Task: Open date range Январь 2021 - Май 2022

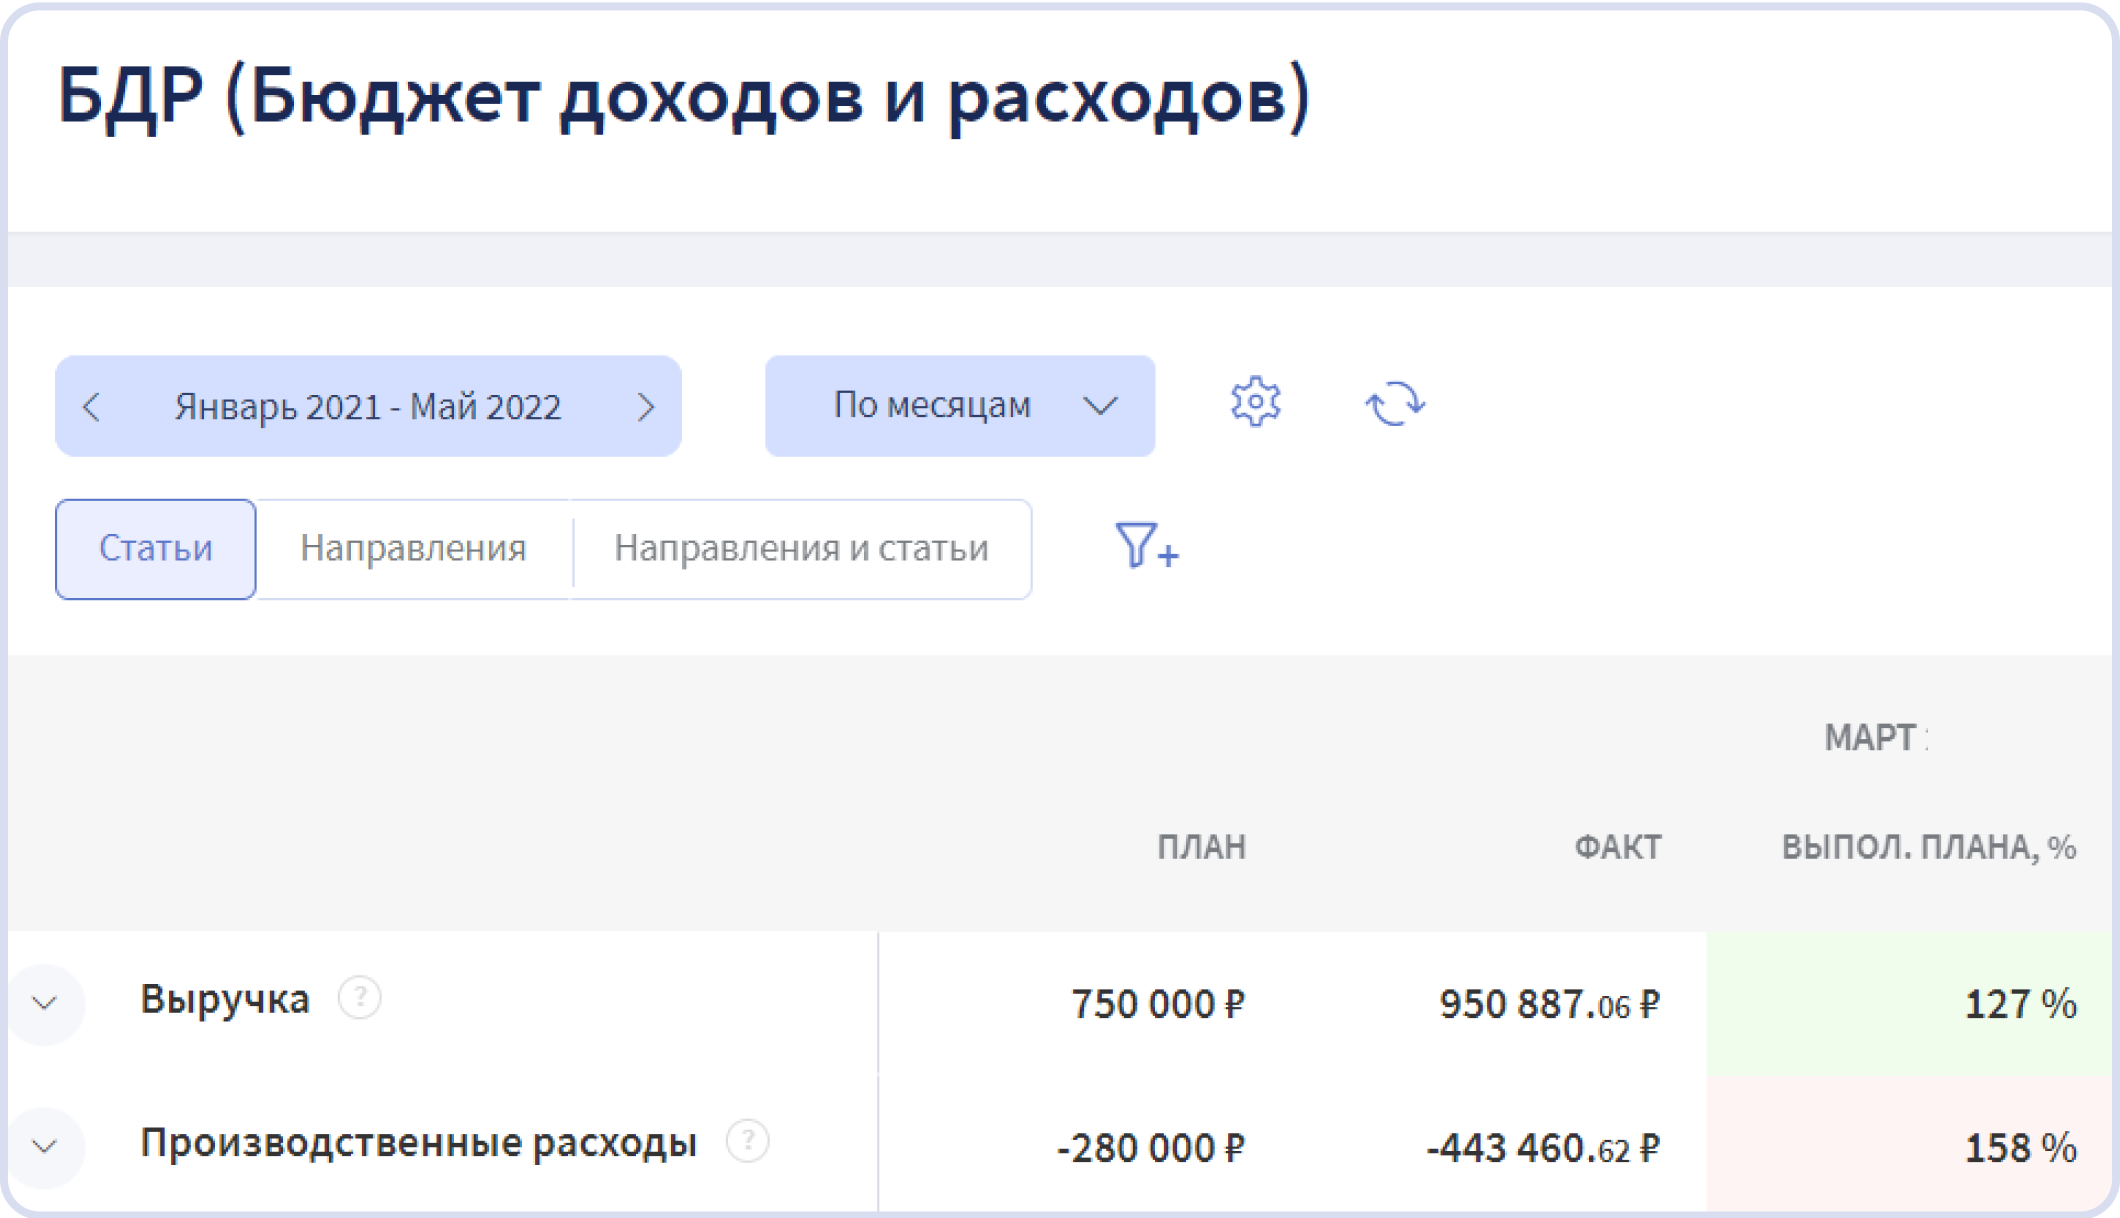Action: [368, 407]
